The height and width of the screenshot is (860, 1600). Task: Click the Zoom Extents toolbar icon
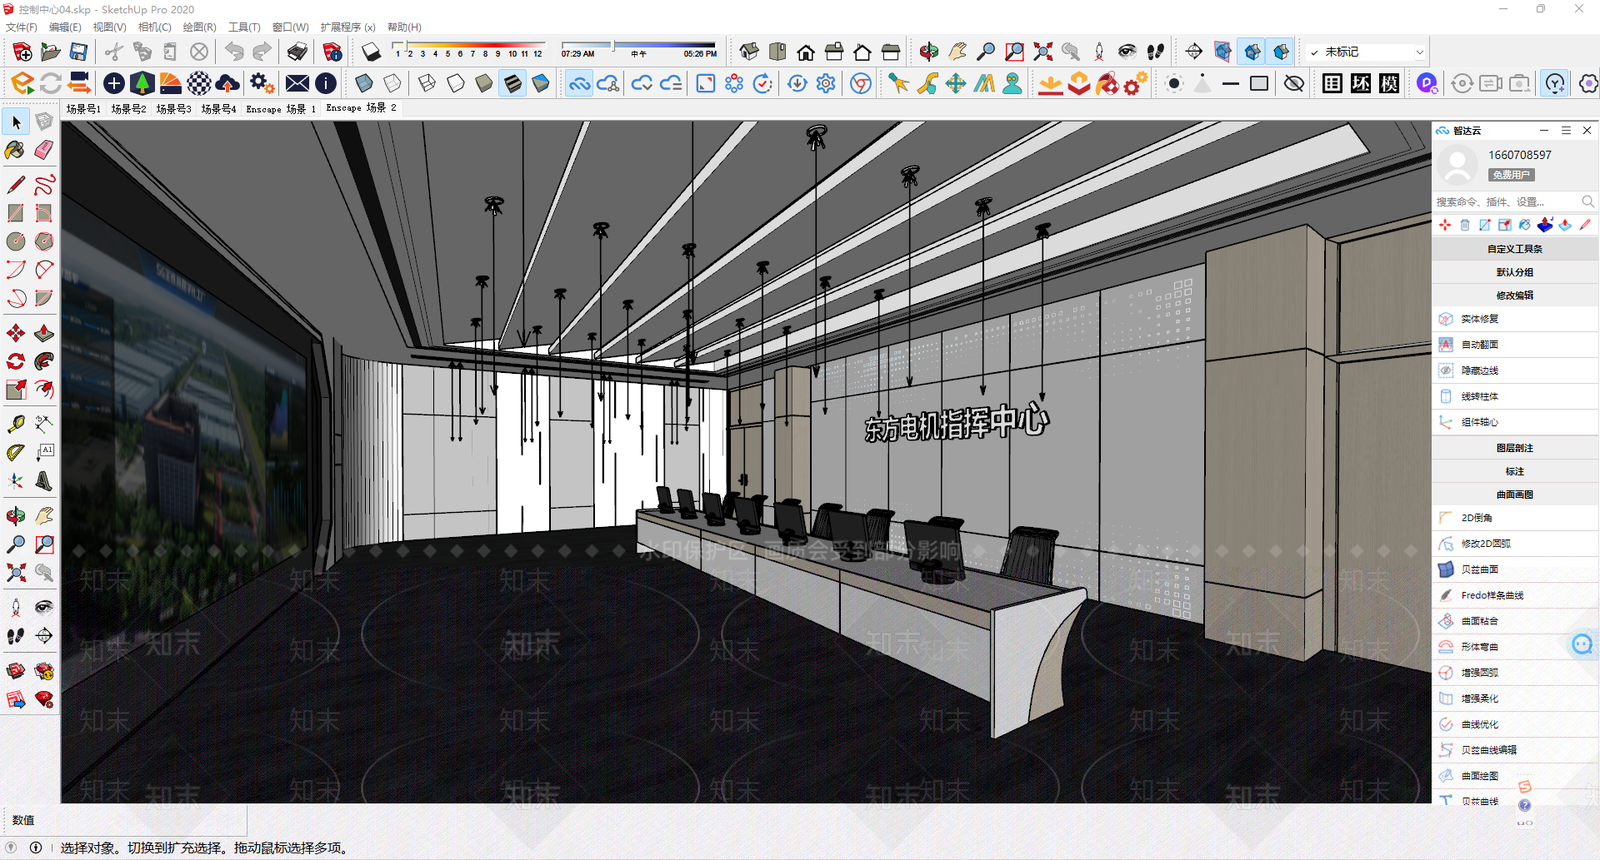click(1043, 51)
